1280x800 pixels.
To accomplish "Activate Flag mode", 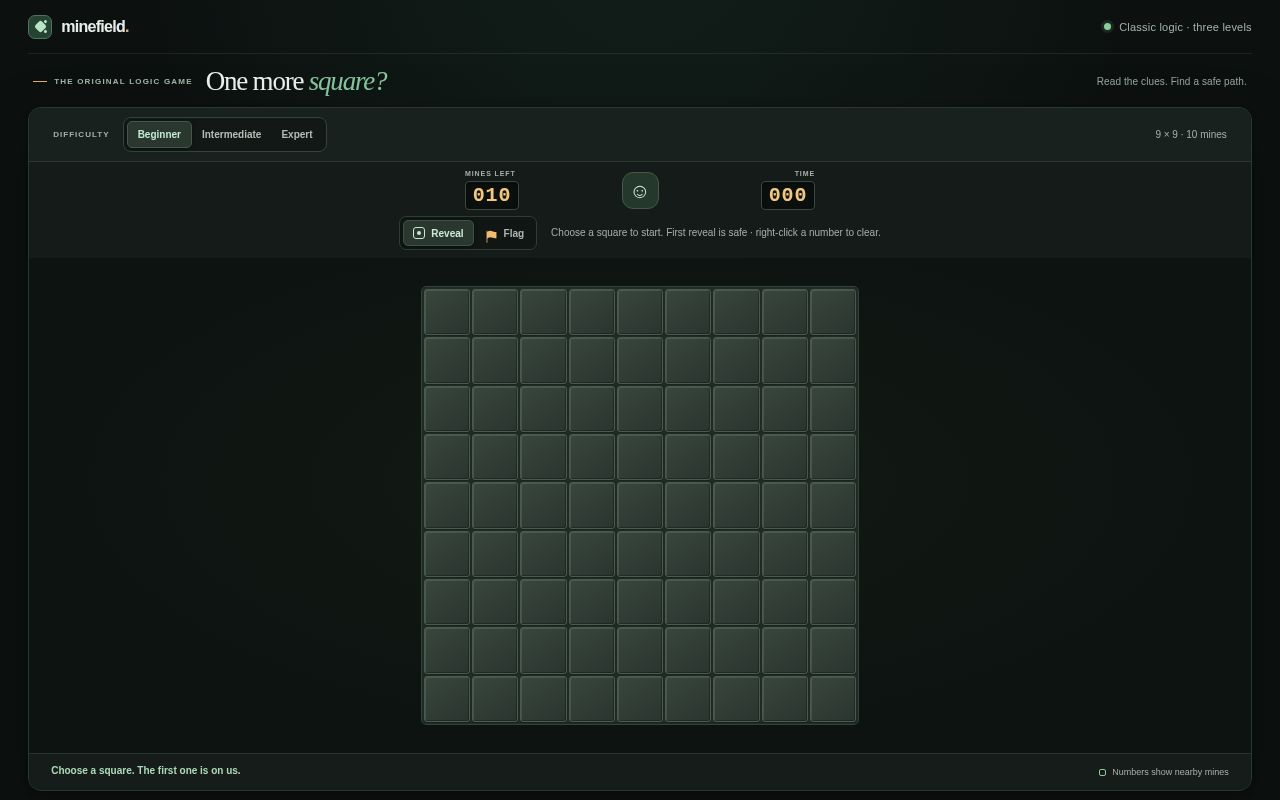I will point(505,233).
